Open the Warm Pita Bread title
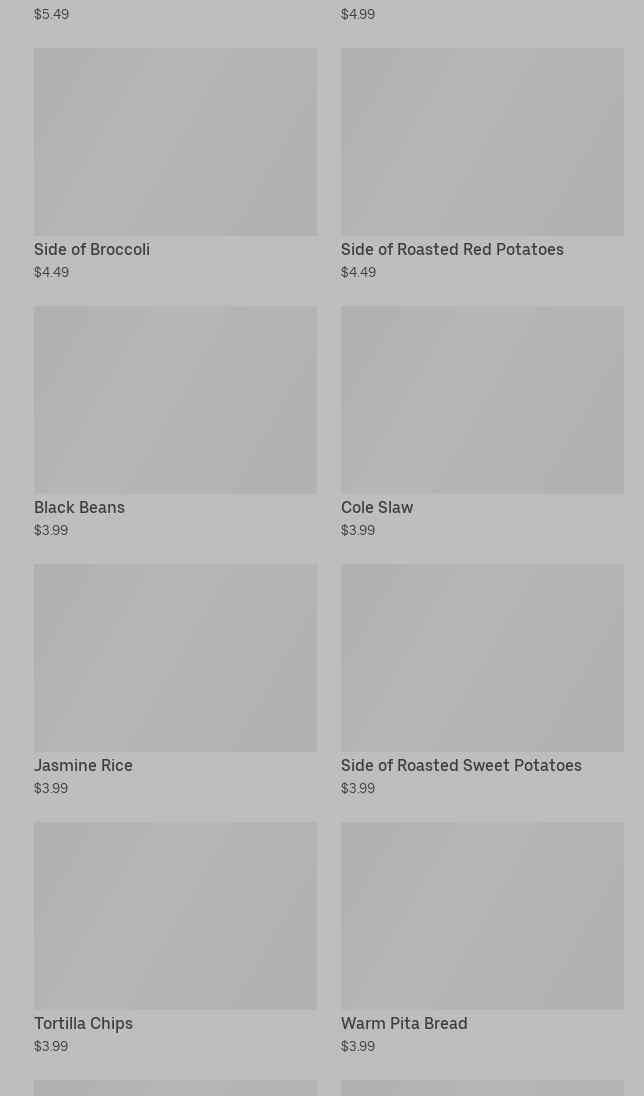Image resolution: width=644 pixels, height=1096 pixels. 404,1024
